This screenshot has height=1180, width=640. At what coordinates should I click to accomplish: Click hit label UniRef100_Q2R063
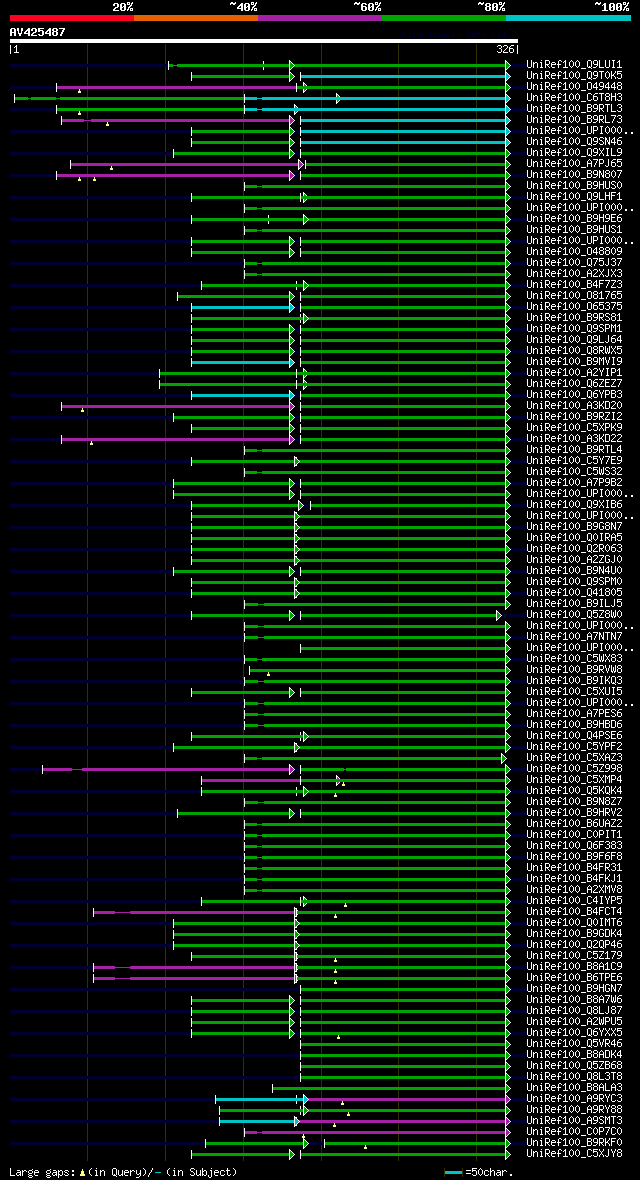[x=574, y=549]
